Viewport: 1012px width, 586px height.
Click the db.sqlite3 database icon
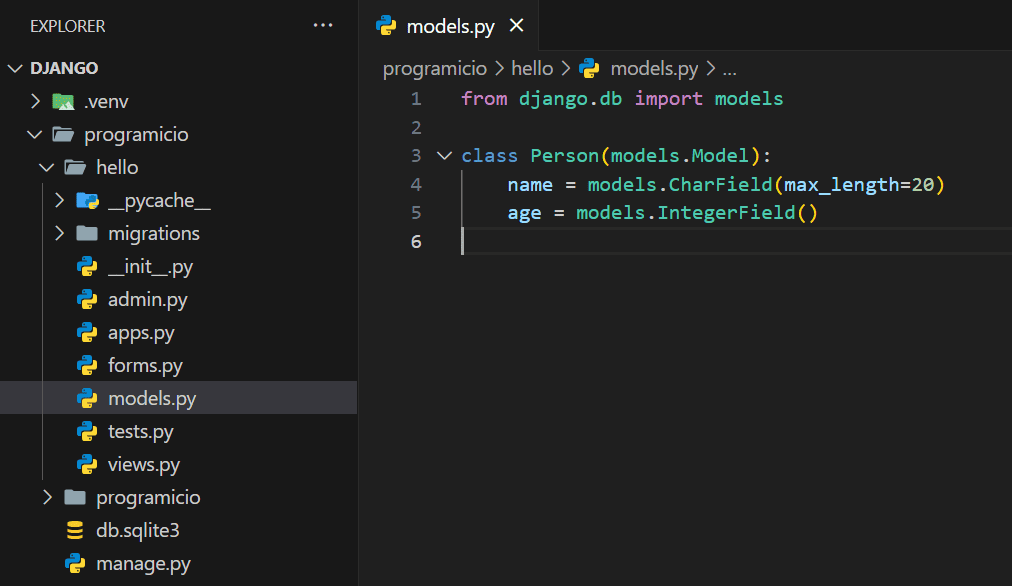pyautogui.click(x=75, y=530)
